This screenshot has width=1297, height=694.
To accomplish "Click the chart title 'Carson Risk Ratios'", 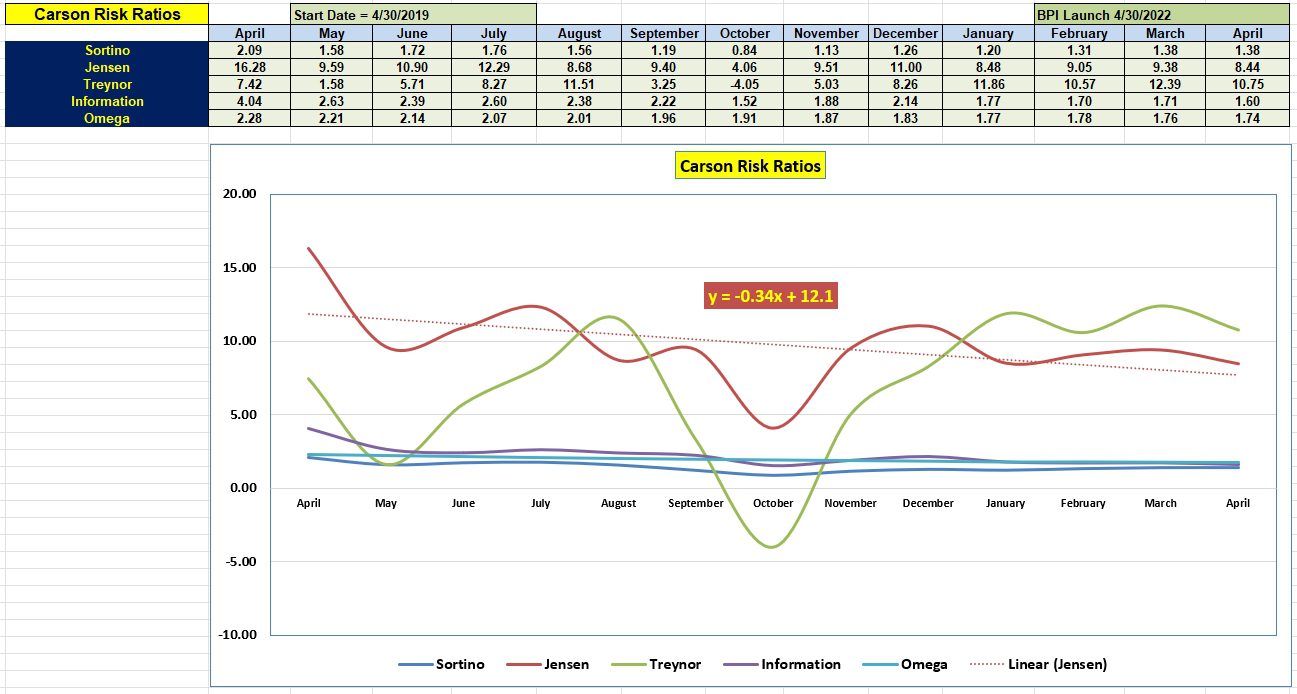I will coord(751,166).
